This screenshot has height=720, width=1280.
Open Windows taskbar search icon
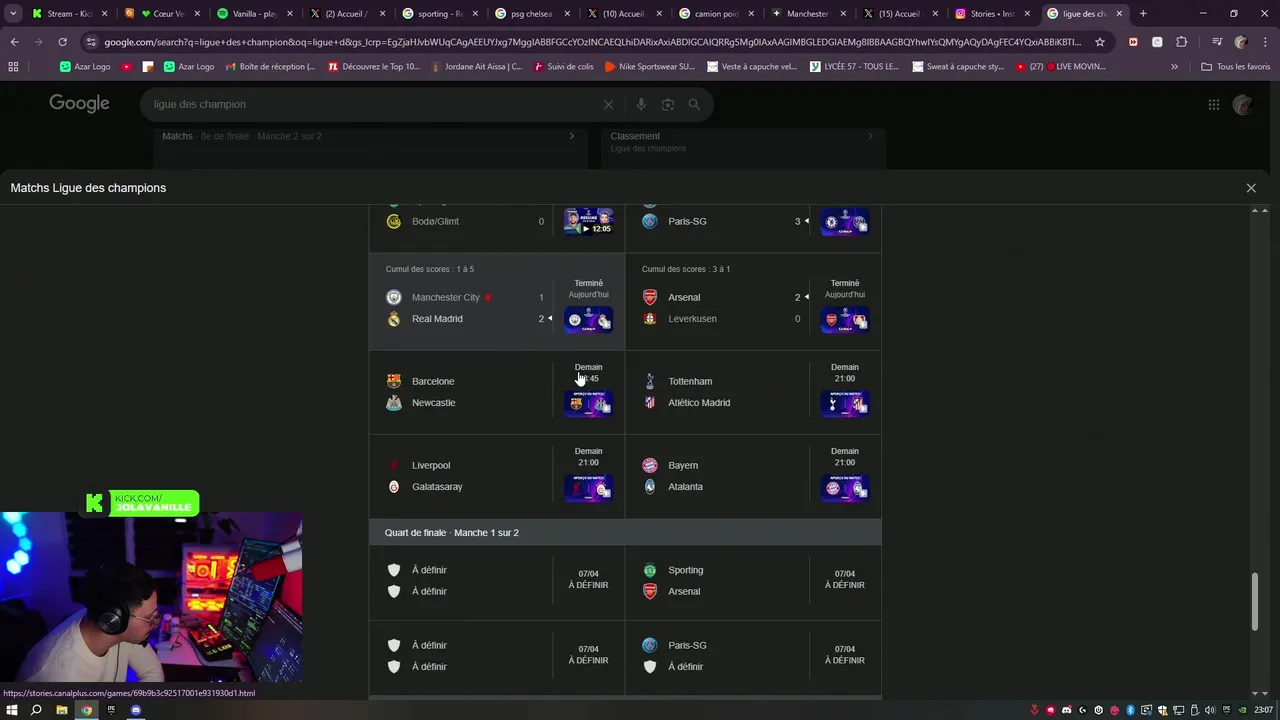[36, 710]
